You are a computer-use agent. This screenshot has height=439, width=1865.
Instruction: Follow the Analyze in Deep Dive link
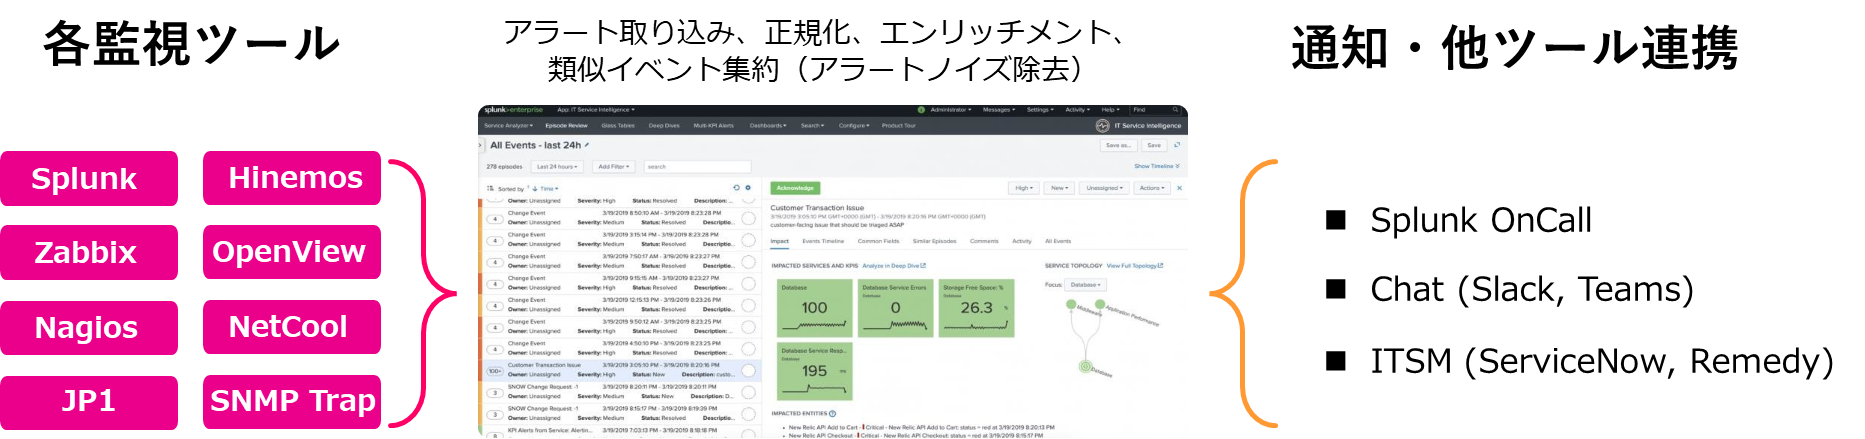pos(894,266)
